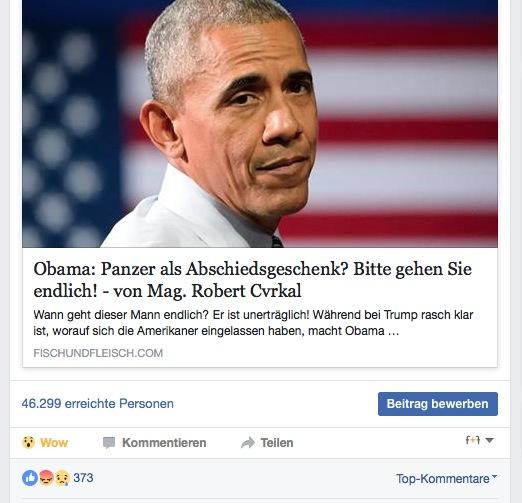The image size is (522, 503).
Task: Click the post-as page identity icon
Action: (473, 440)
